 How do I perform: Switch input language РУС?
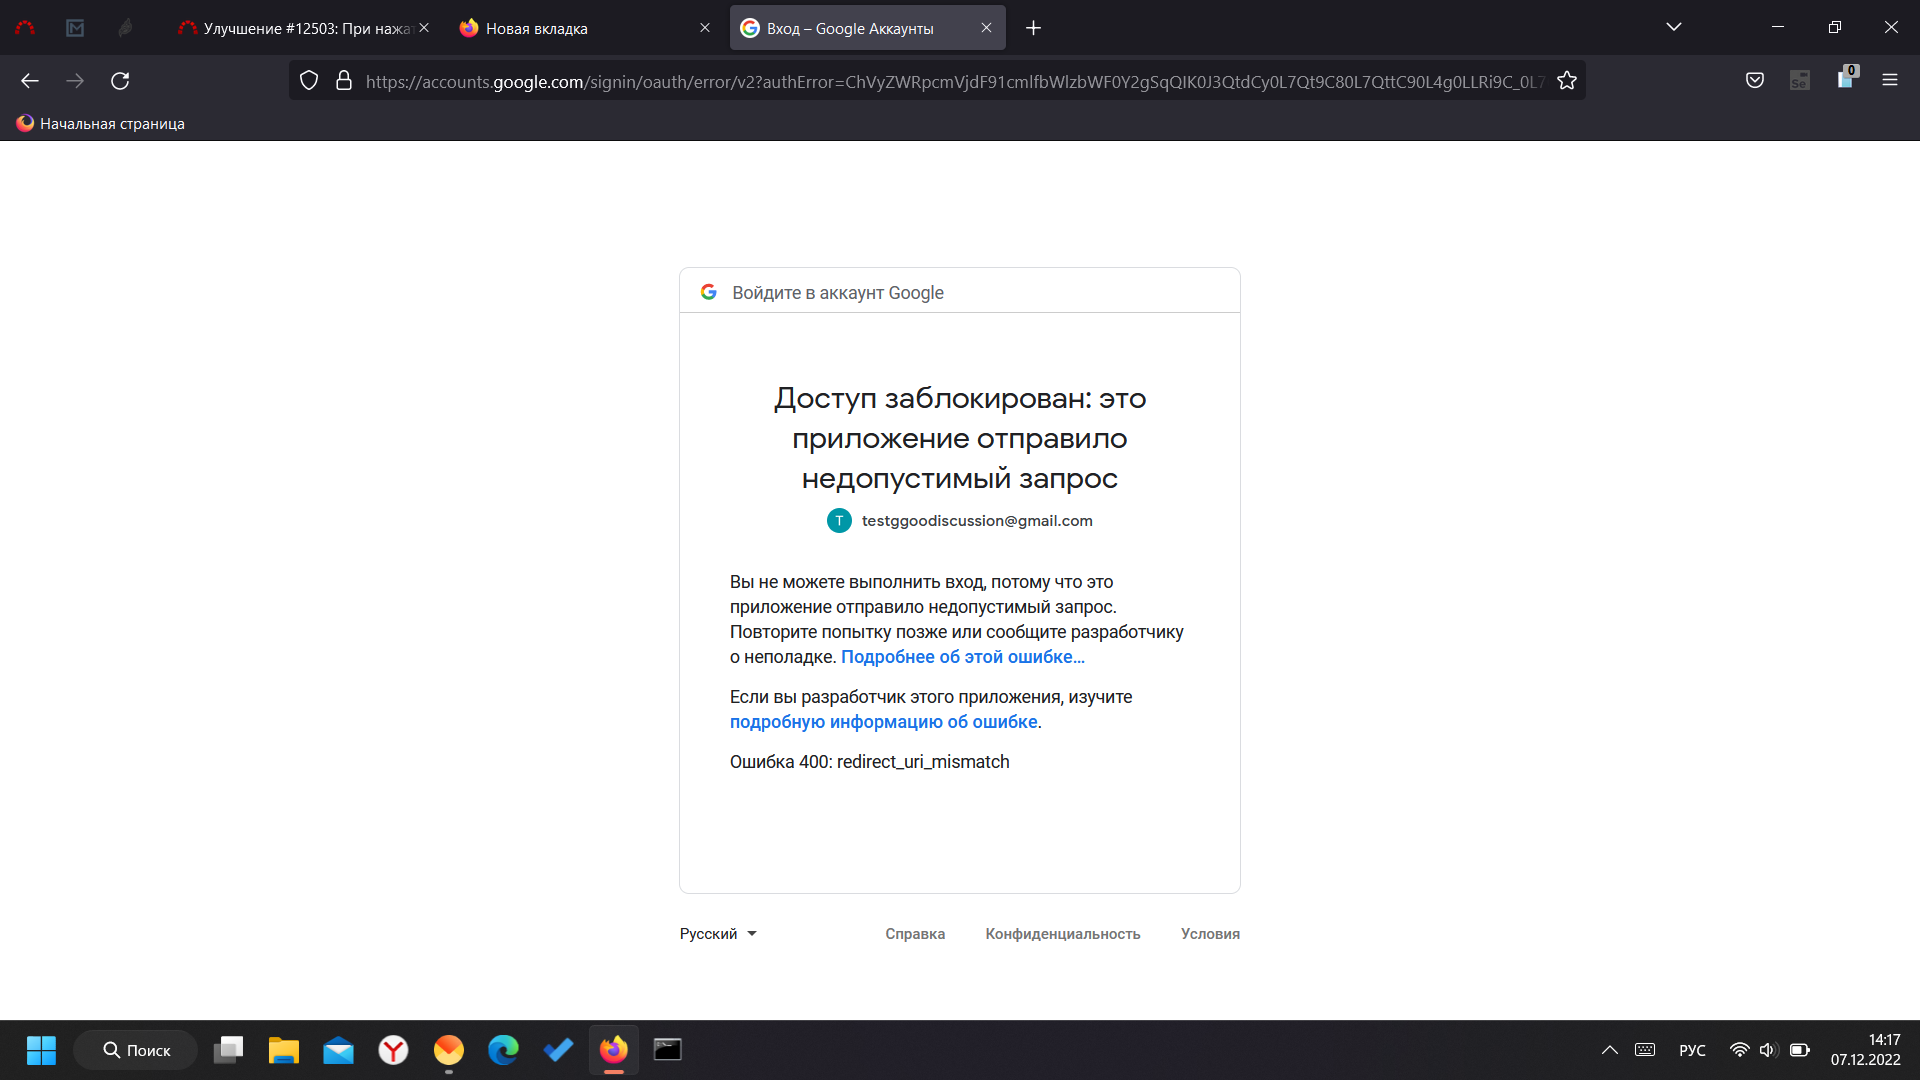pos(1692,1050)
